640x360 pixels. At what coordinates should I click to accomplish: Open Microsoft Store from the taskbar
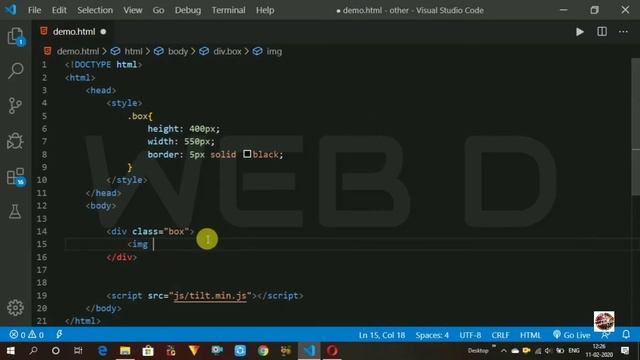pyautogui.click(x=148, y=351)
